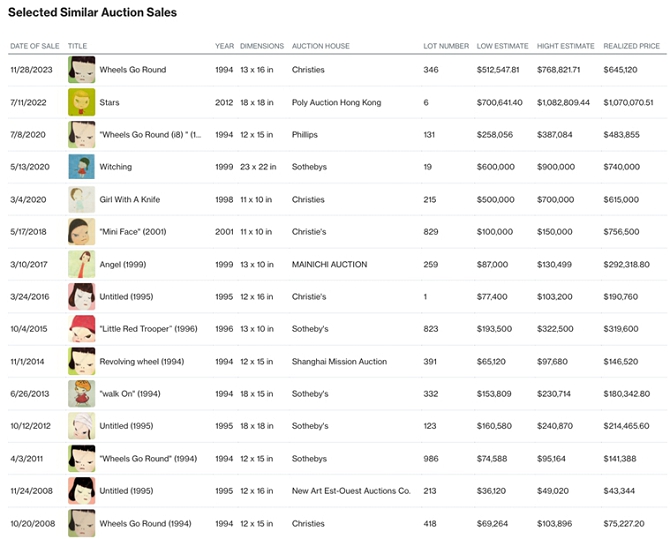The width and height of the screenshot is (670, 539).
Task: Sort by the Date of Sale column header
Action: 35,46
